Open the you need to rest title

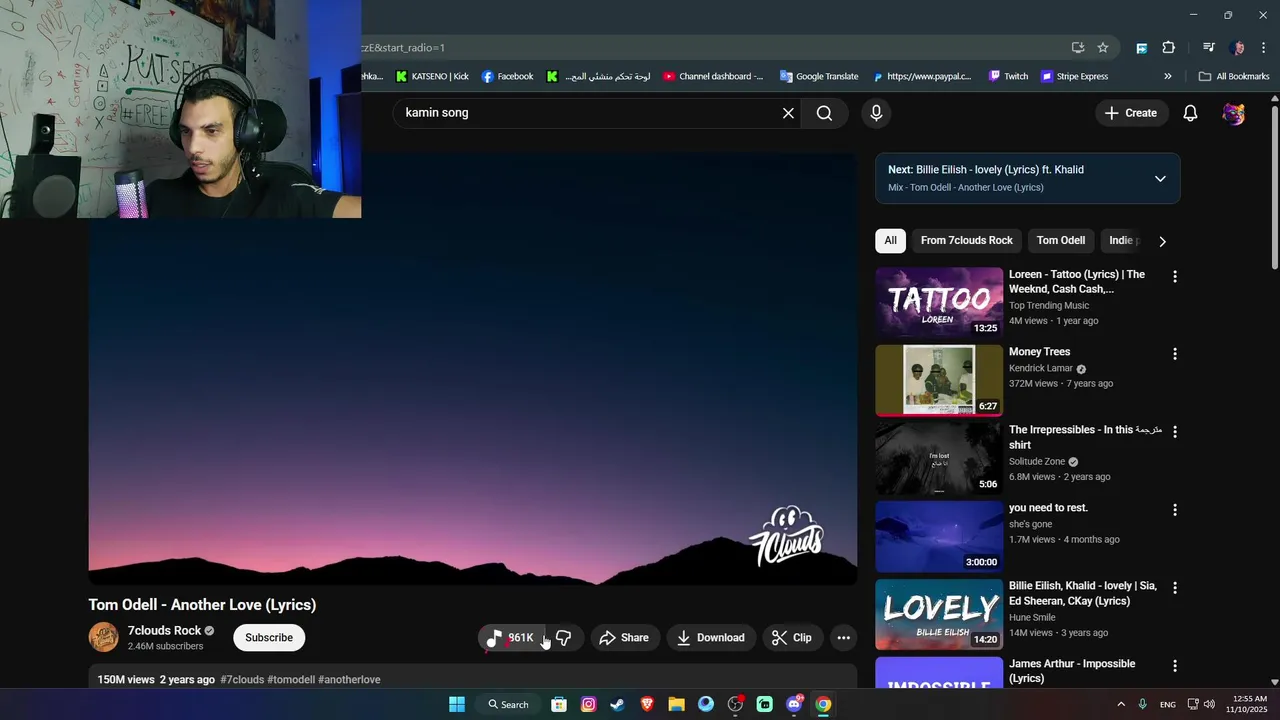point(1048,508)
